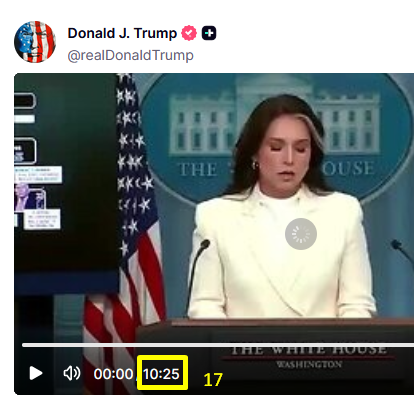The width and height of the screenshot is (414, 400).
Task: Click the White House Washington podium sign
Action: [x=309, y=357]
